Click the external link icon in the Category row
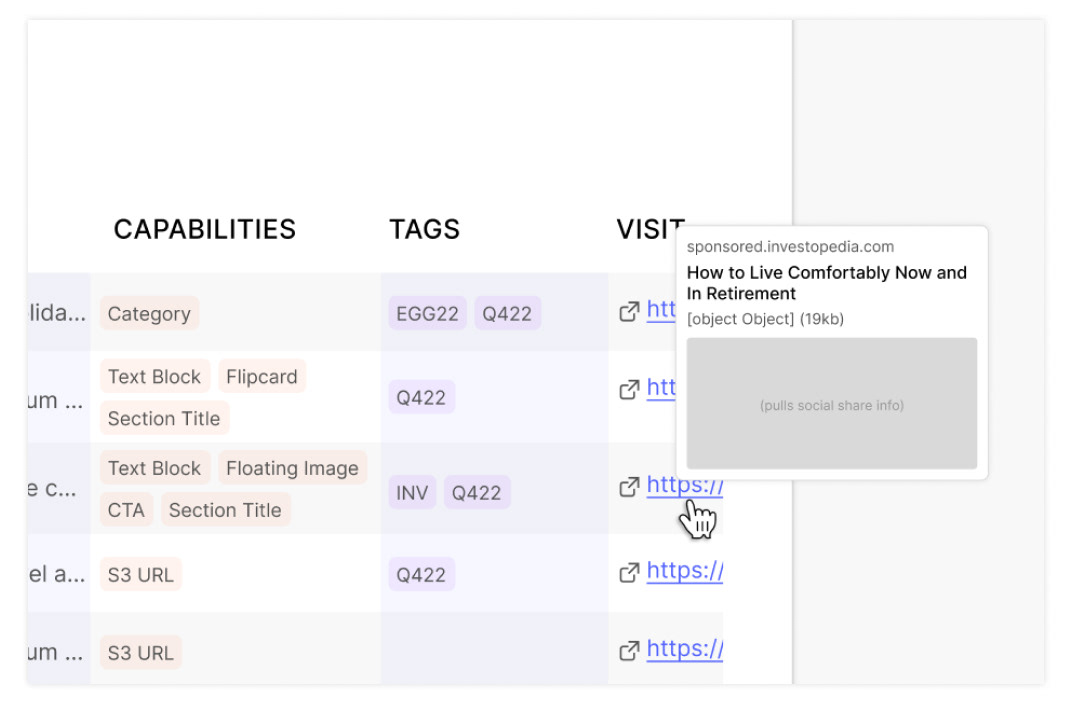1072x704 pixels. tap(629, 312)
